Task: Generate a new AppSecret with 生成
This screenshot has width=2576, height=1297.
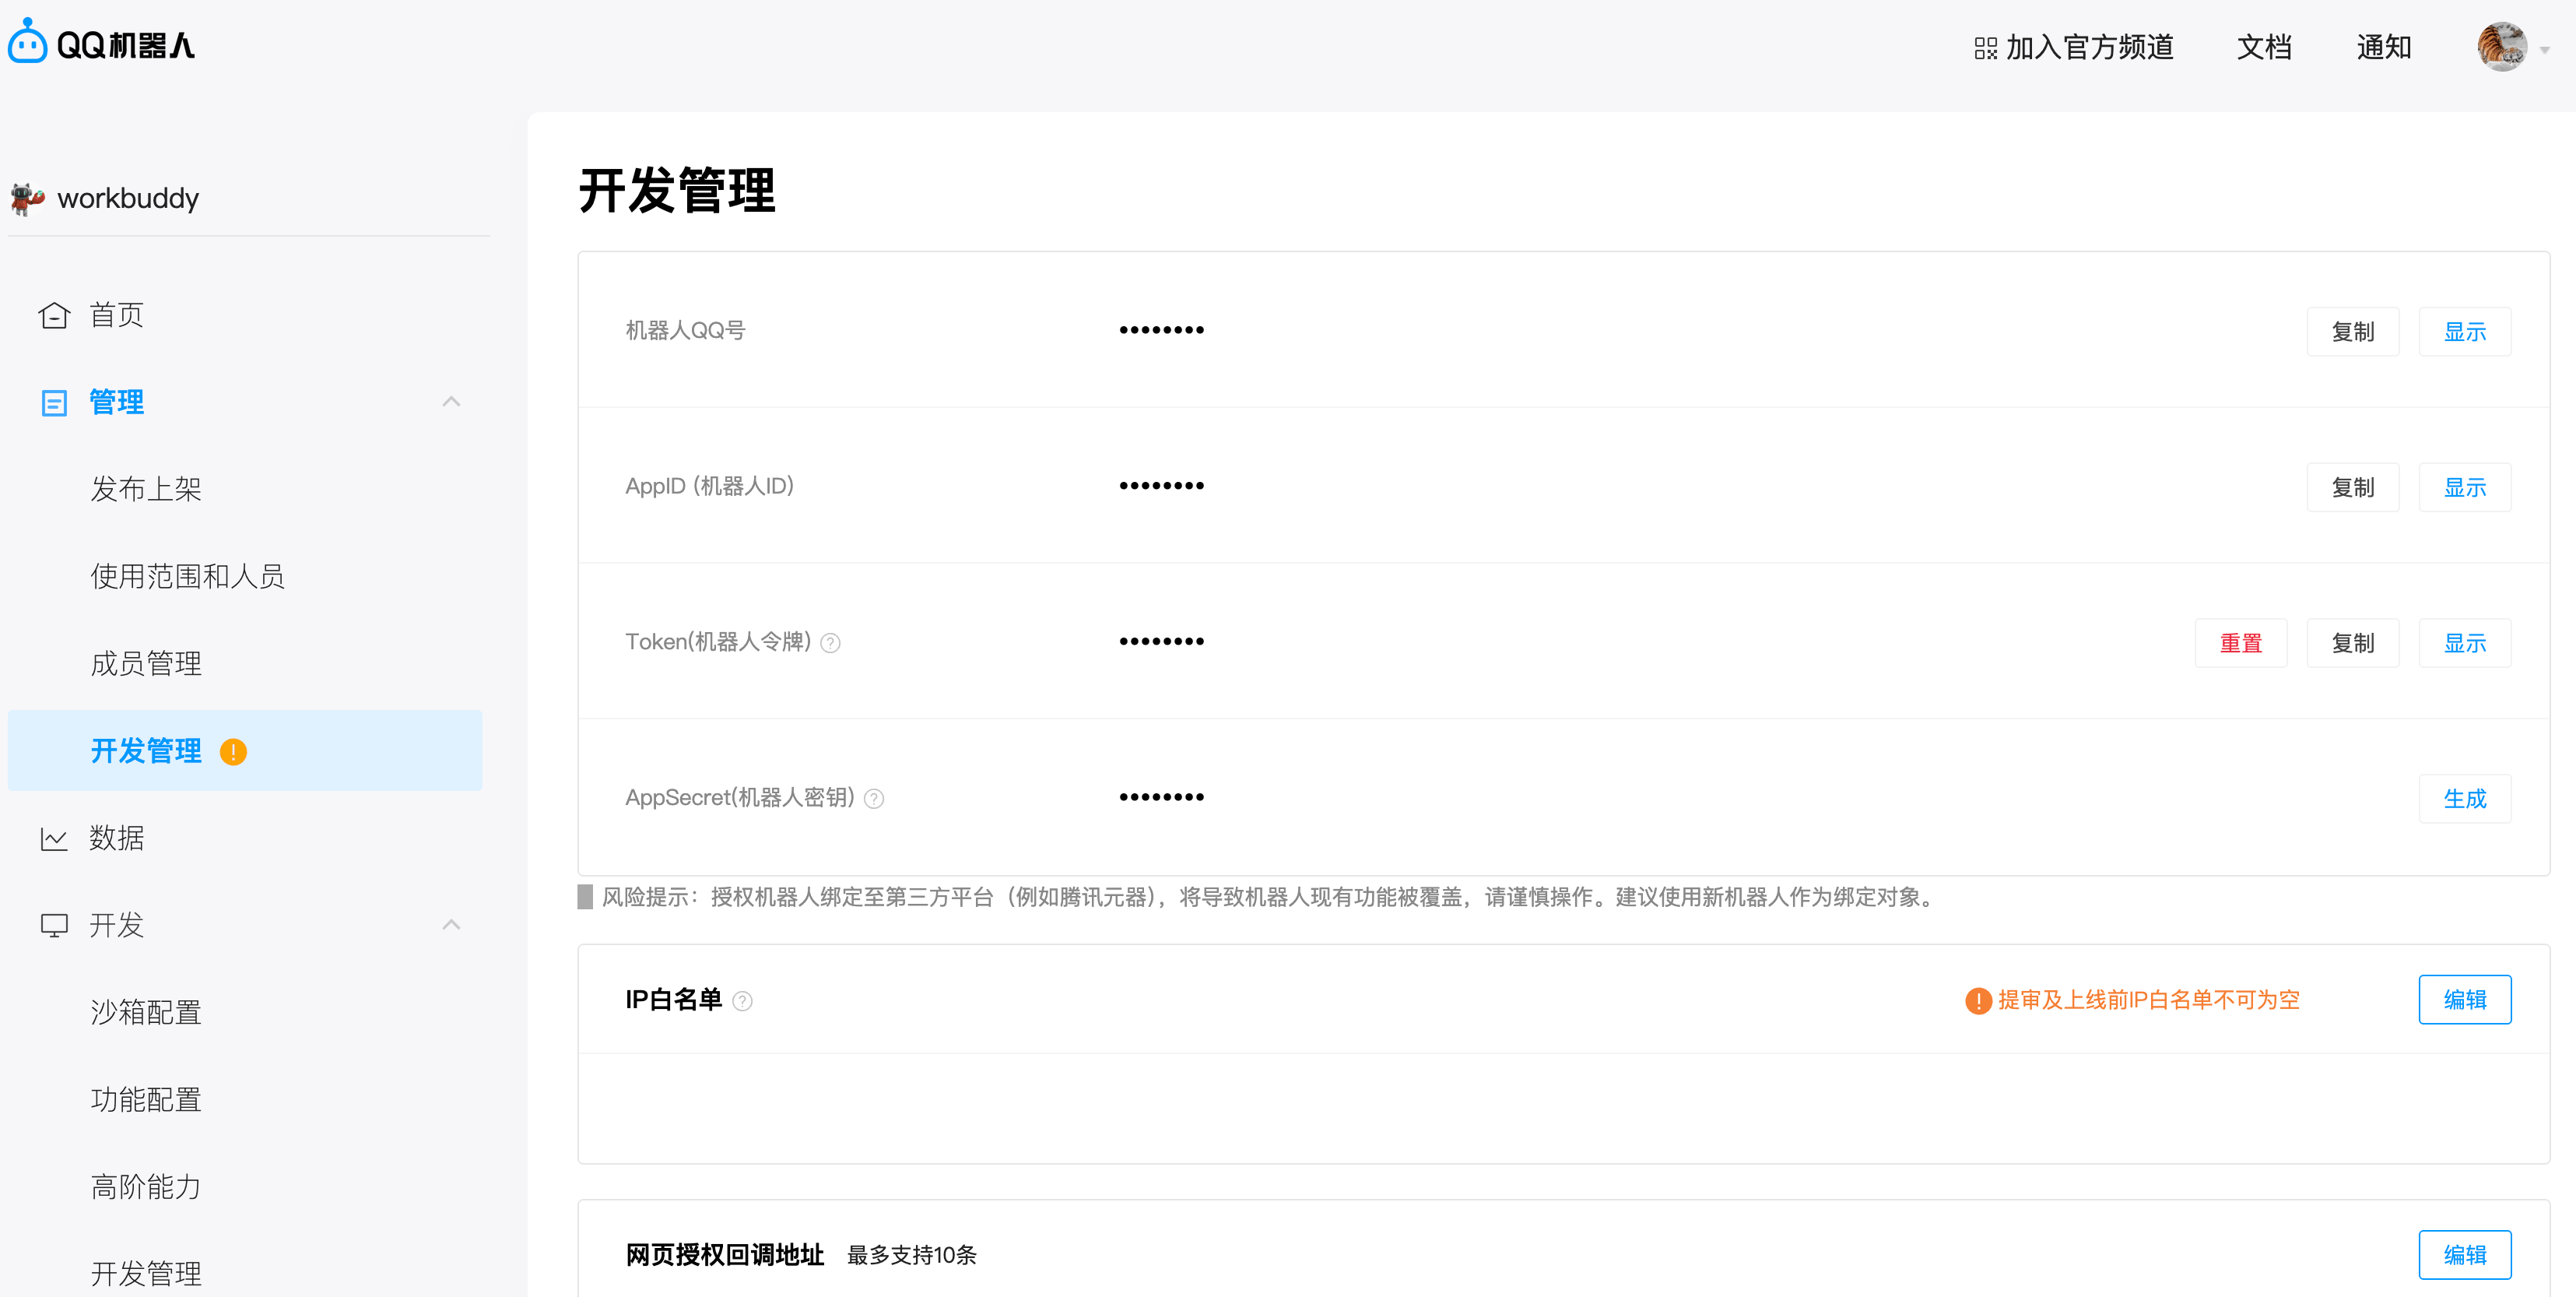Action: click(x=2465, y=798)
